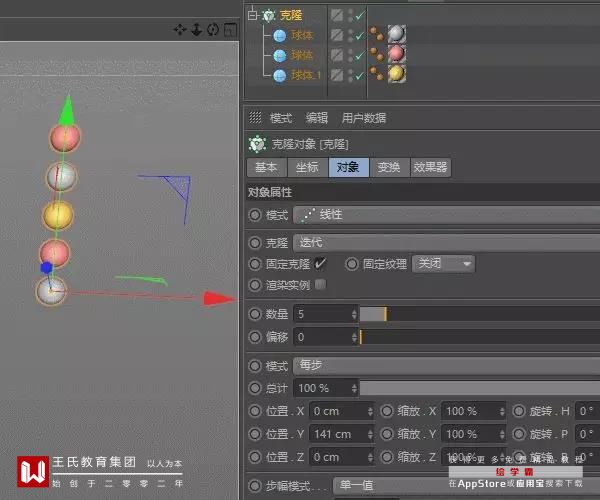Collapse the 克隆 tree hierarchy

pos(252,15)
